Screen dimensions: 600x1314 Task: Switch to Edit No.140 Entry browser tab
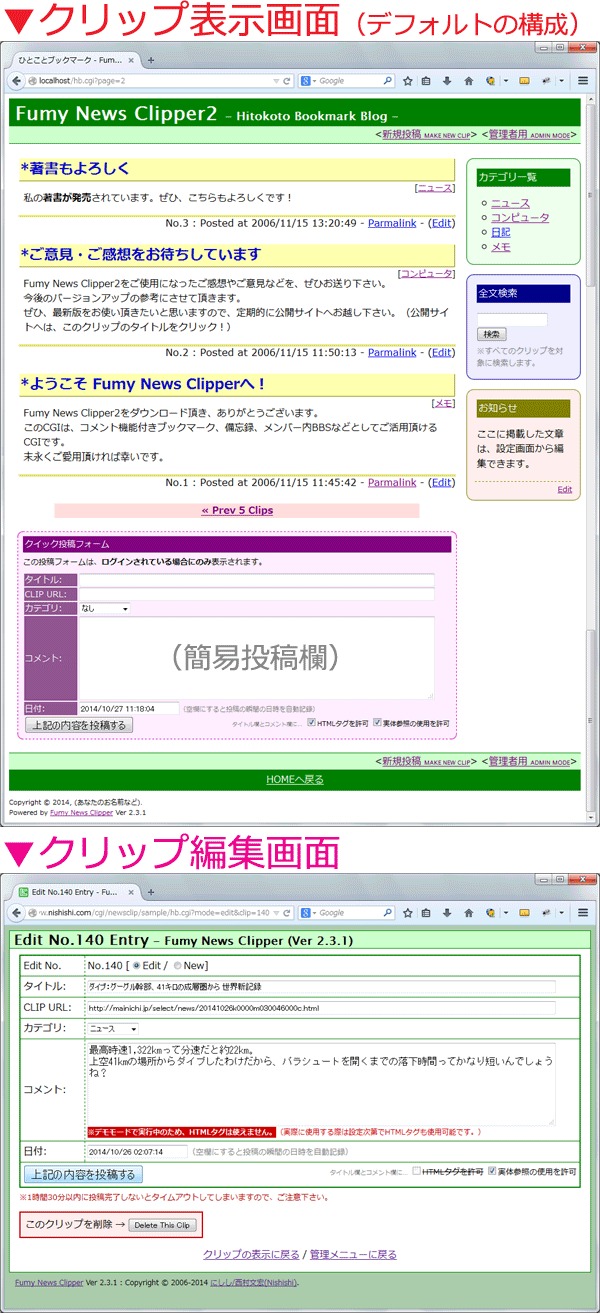(x=75, y=891)
